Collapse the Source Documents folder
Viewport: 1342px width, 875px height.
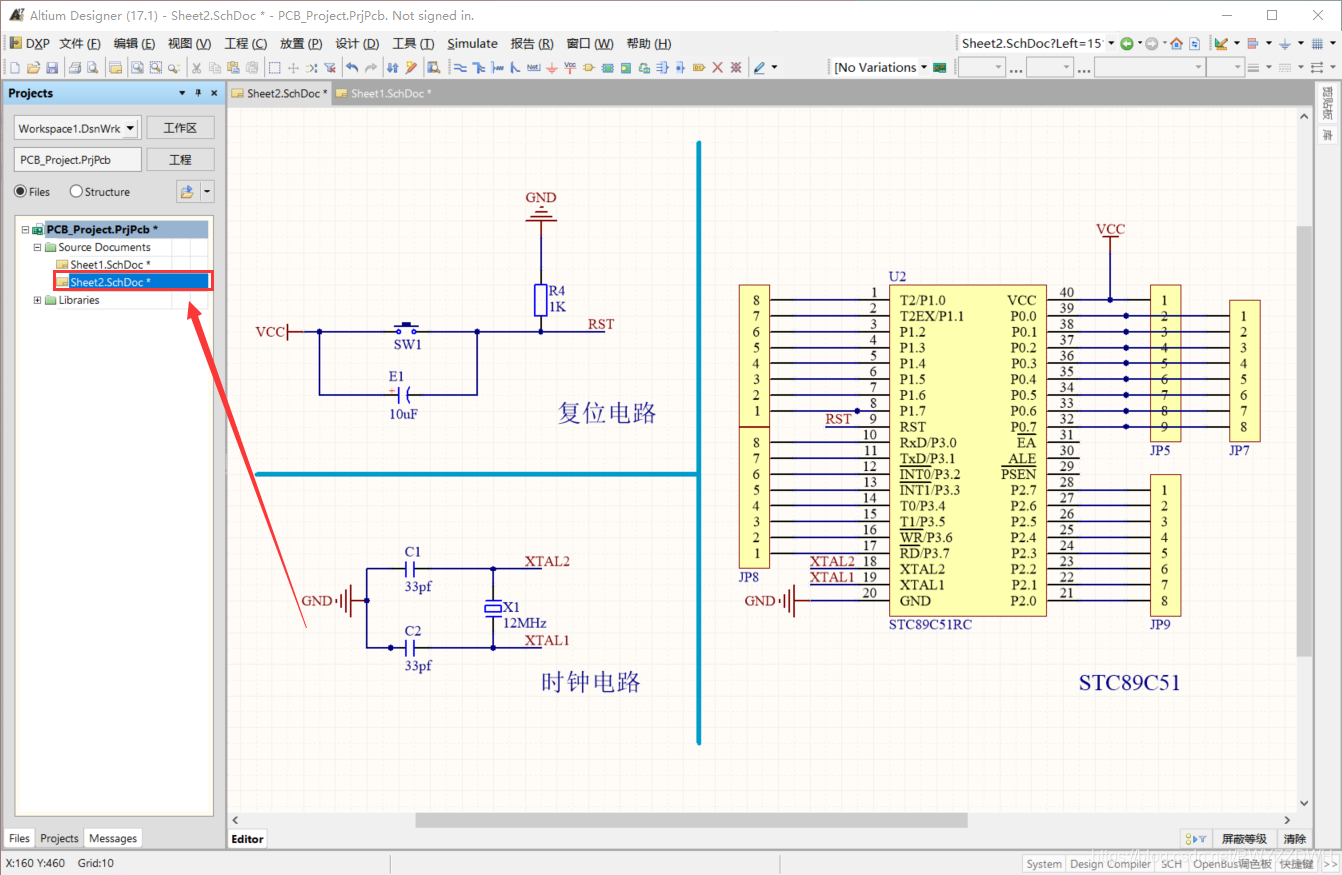click(37, 247)
